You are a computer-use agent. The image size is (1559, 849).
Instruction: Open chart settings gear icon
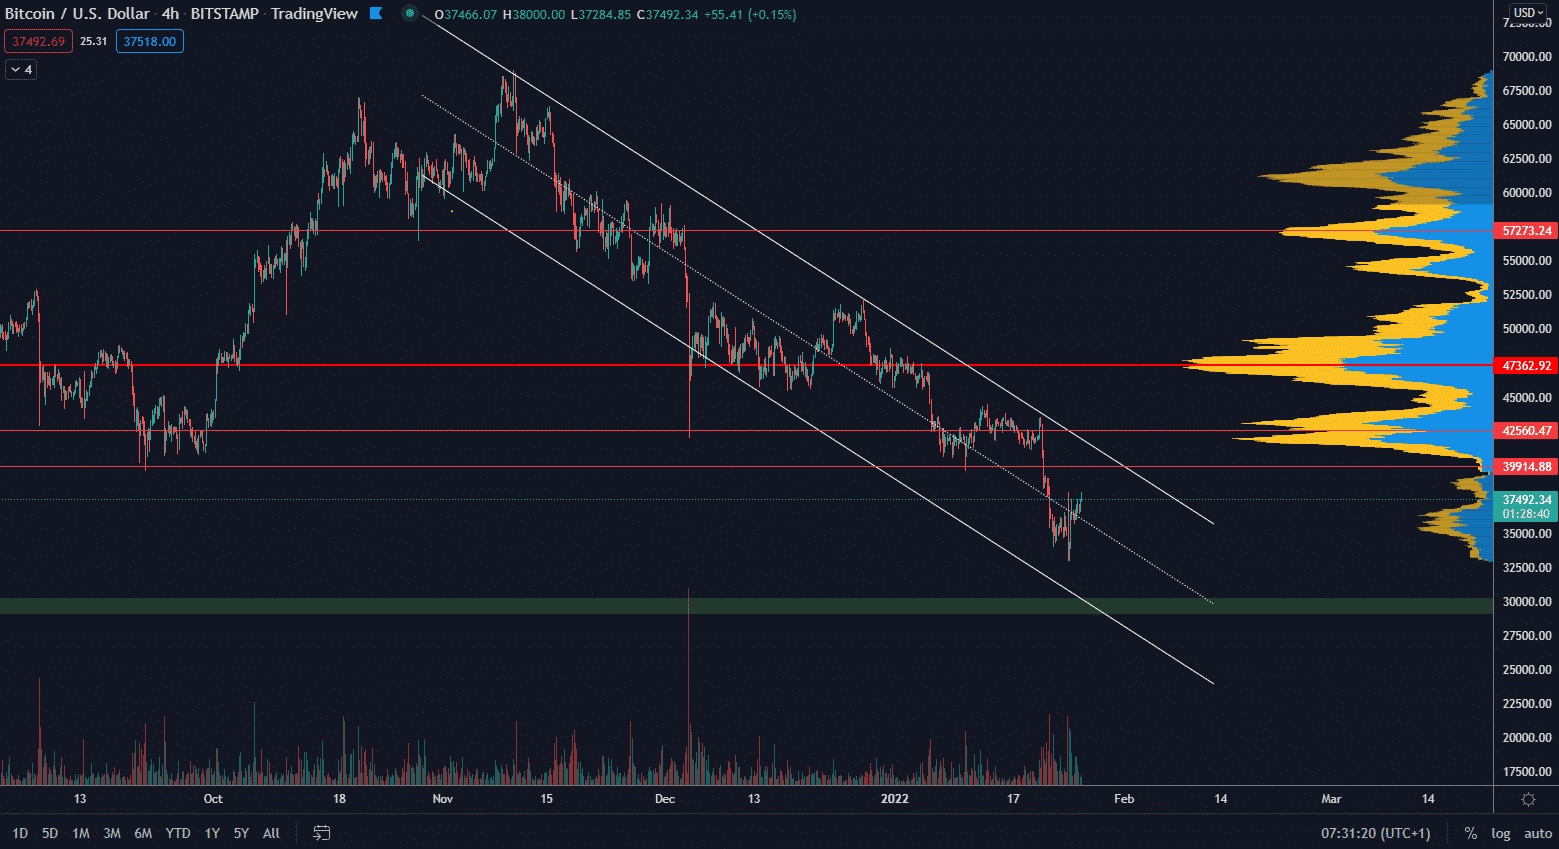coord(1528,799)
